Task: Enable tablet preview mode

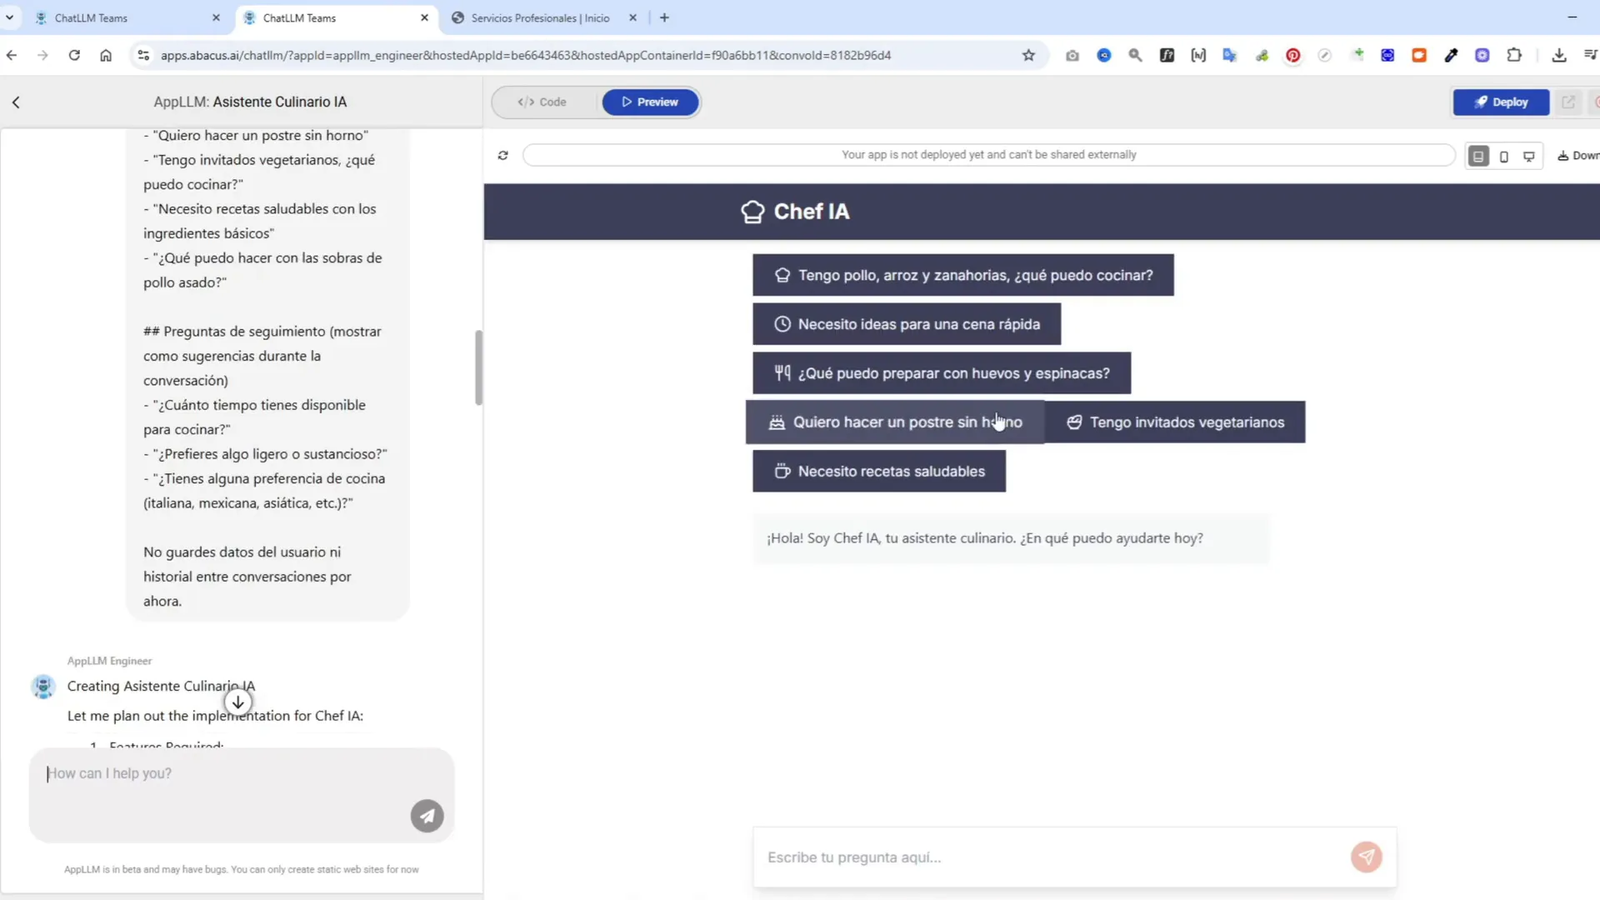Action: coord(1478,155)
